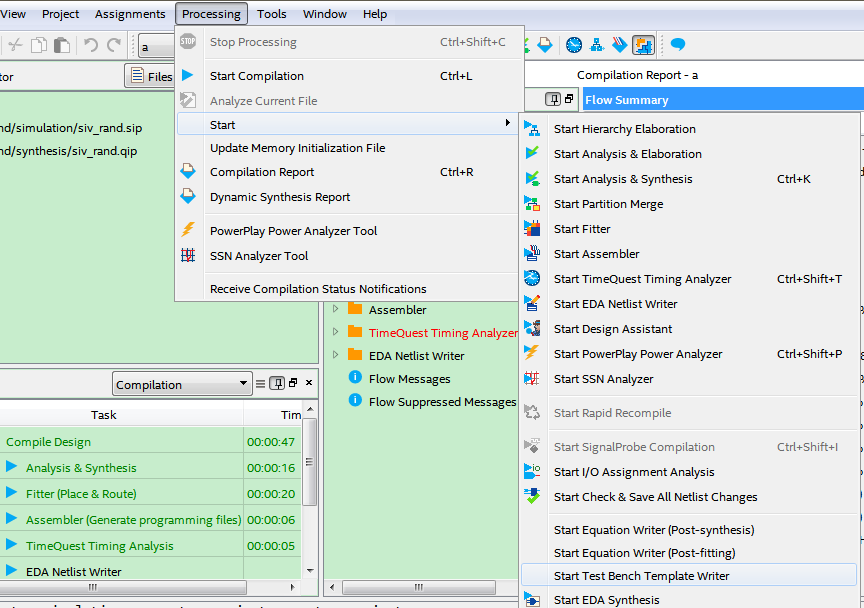Toggle float for the Tasks panel

[293, 384]
